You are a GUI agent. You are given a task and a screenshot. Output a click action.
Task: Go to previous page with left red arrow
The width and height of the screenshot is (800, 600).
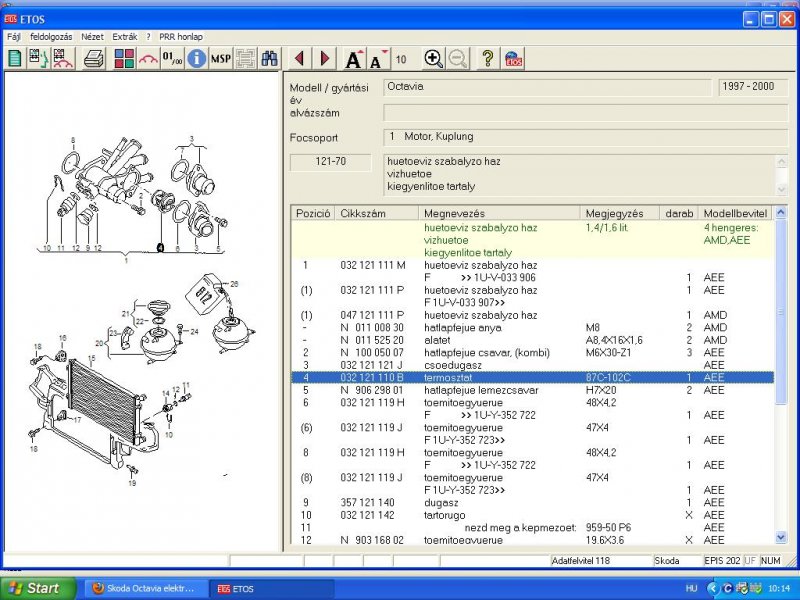[299, 58]
